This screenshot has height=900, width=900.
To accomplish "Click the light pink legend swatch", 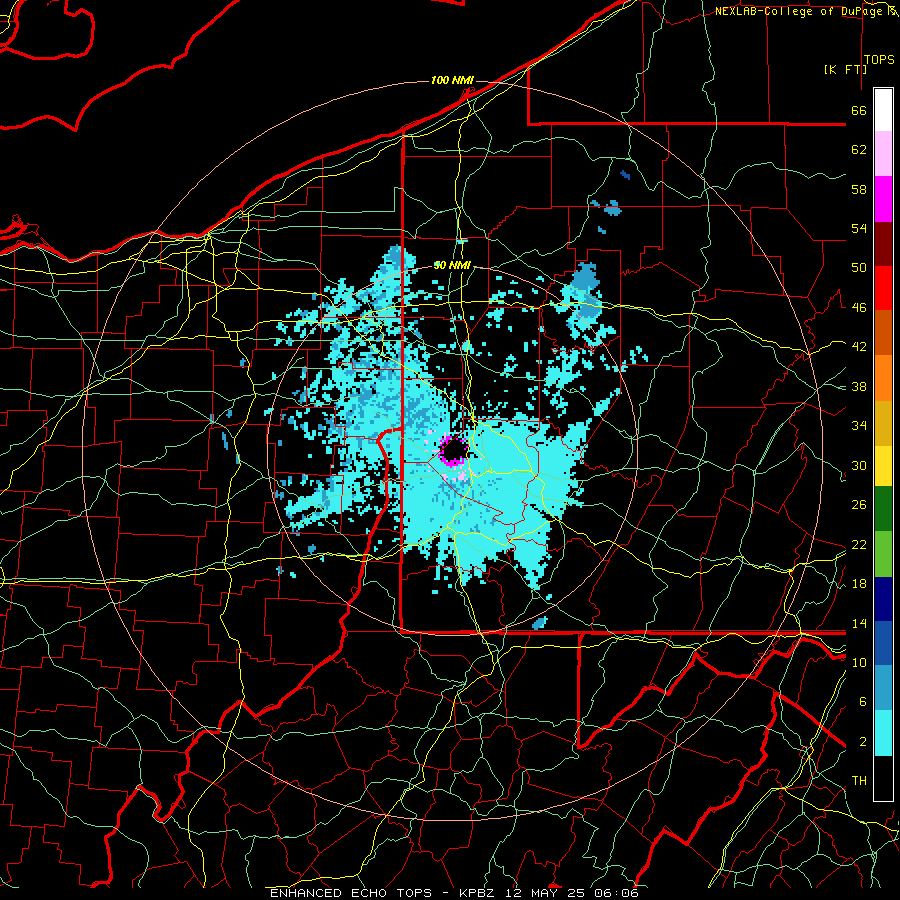I will click(x=883, y=154).
